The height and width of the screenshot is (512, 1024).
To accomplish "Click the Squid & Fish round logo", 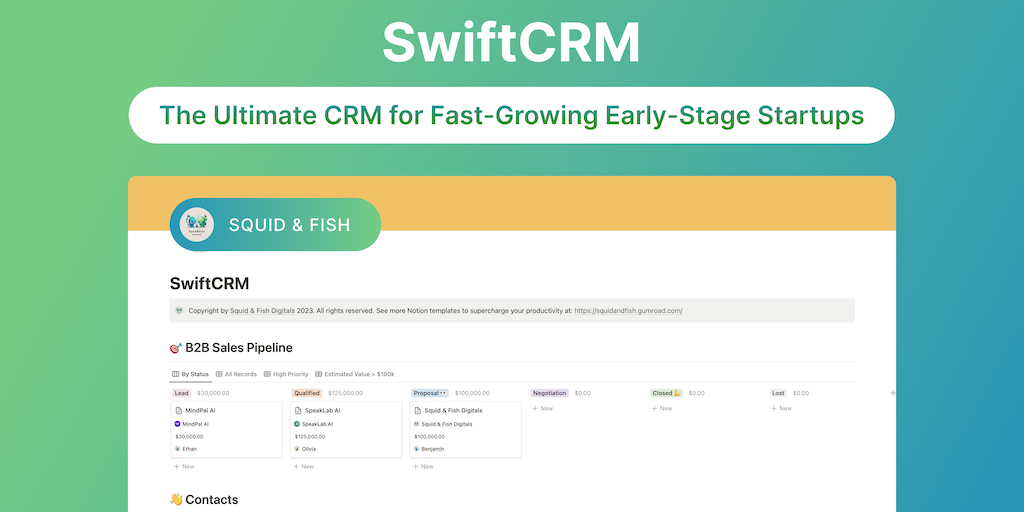I will point(197,225).
